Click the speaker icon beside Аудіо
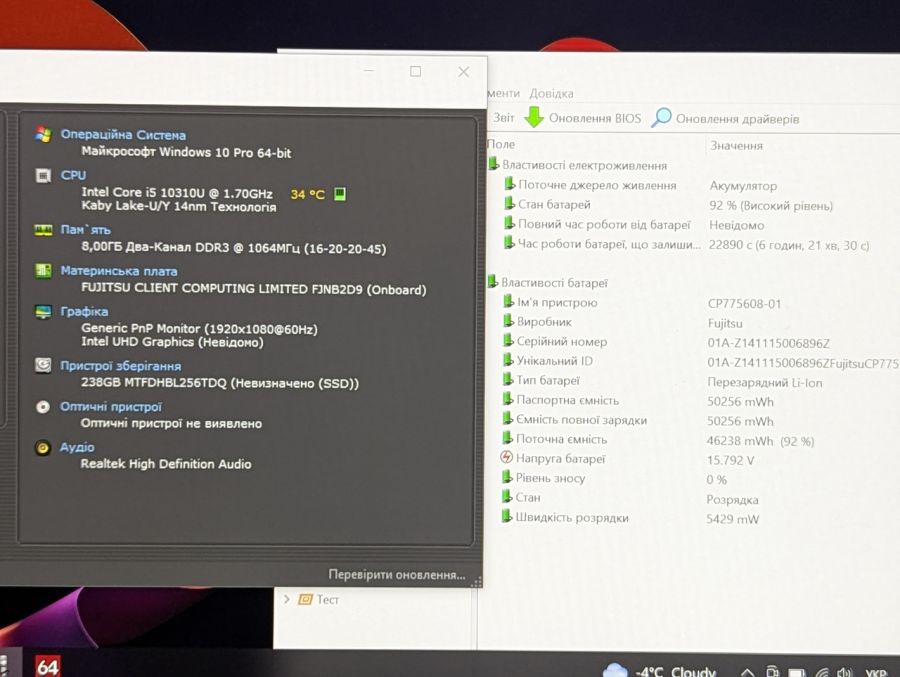This screenshot has width=900, height=677. (x=43, y=447)
